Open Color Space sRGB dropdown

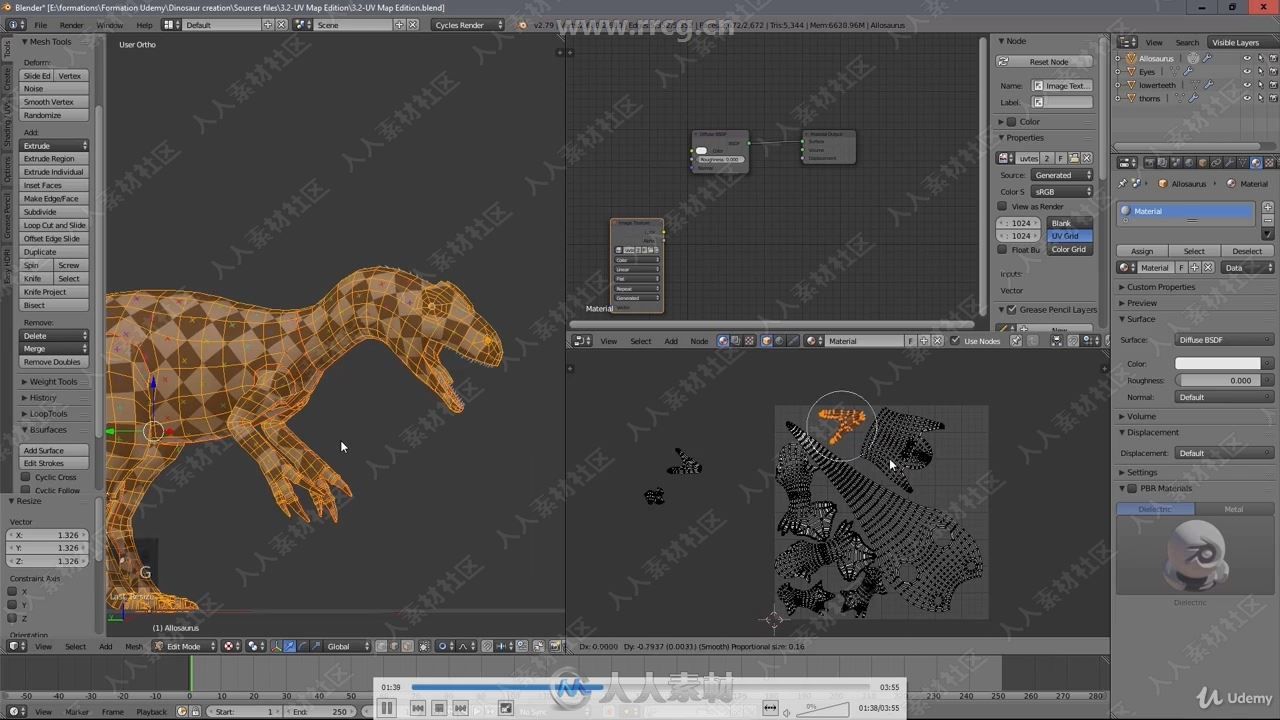coord(1063,191)
